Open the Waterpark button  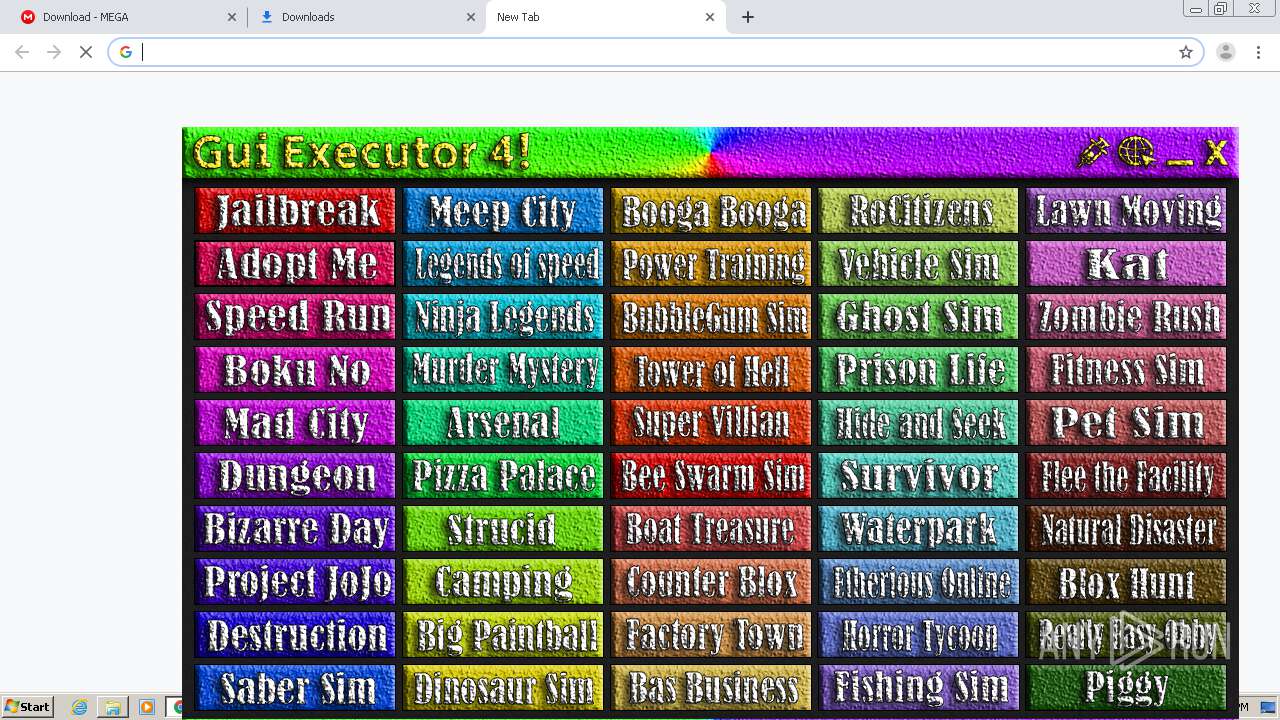point(919,529)
